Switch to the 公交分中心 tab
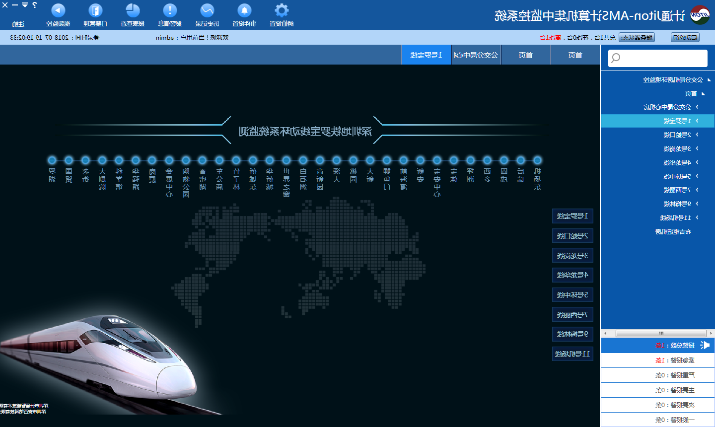 tap(475, 55)
